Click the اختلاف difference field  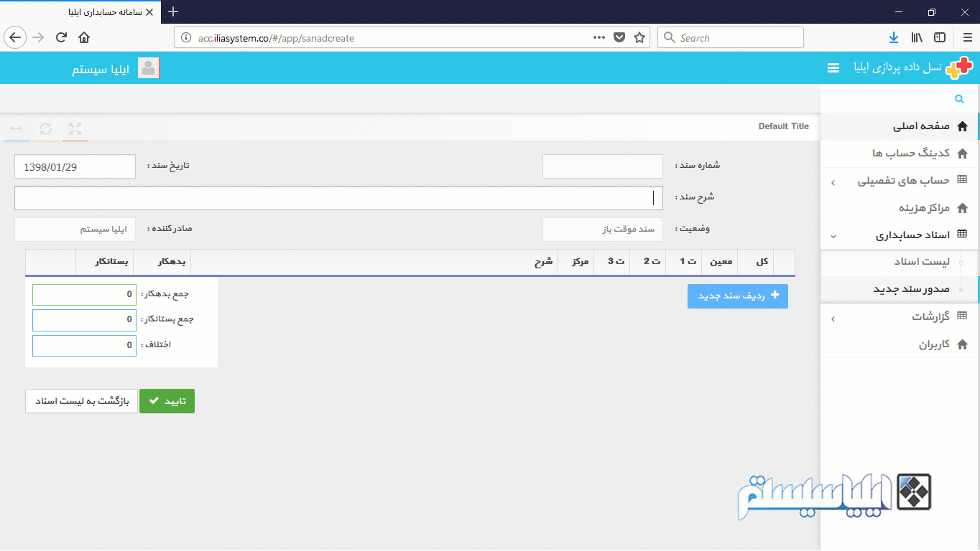point(84,345)
